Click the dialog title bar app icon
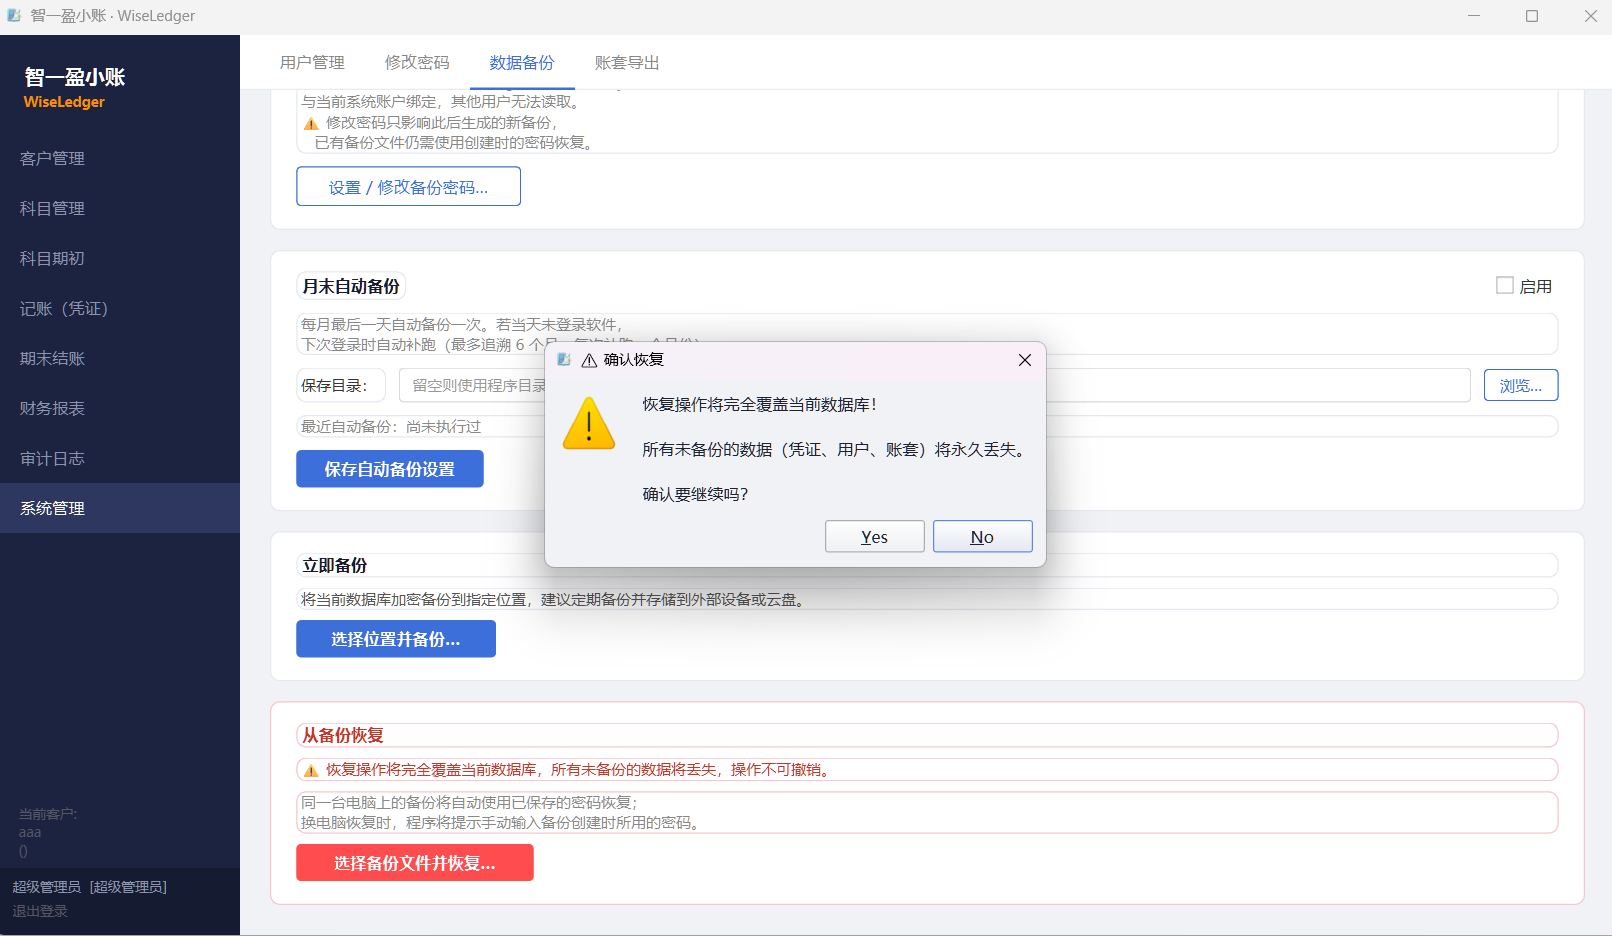The width and height of the screenshot is (1612, 936). pyautogui.click(x=564, y=360)
